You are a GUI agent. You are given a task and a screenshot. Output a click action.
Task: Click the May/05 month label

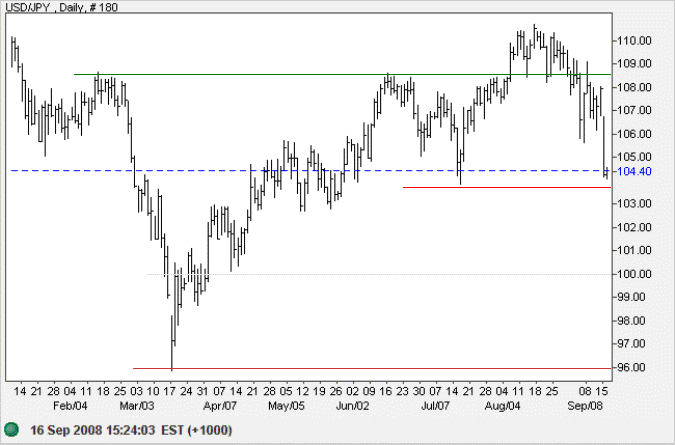pos(286,406)
